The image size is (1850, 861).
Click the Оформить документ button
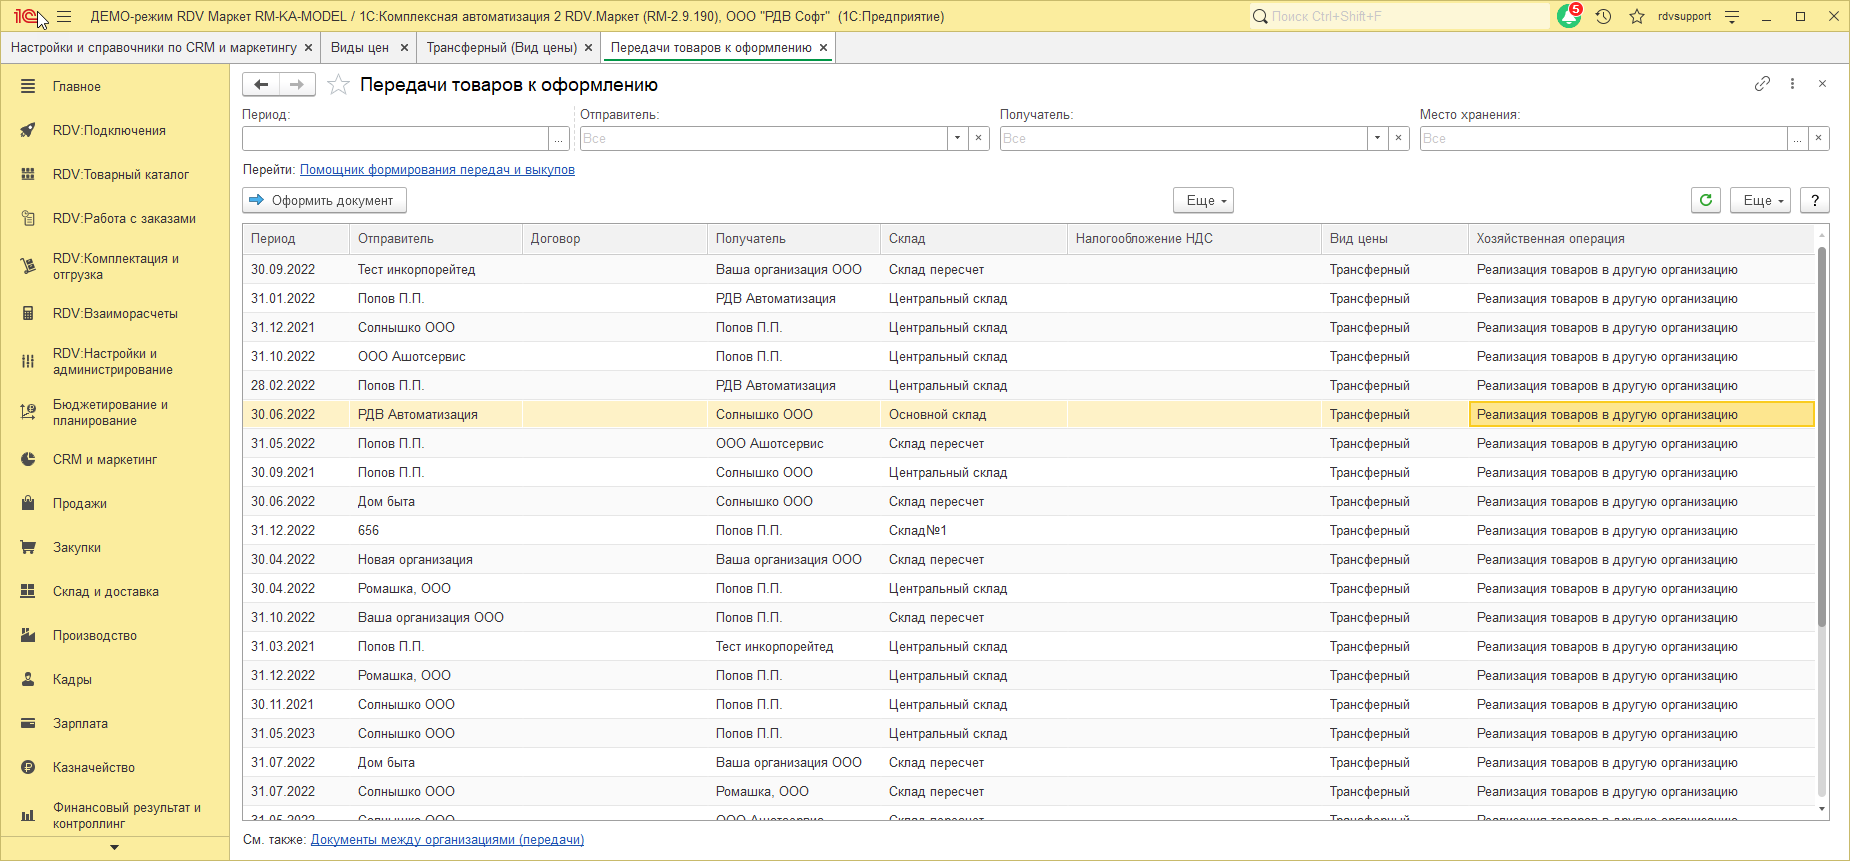tap(324, 200)
